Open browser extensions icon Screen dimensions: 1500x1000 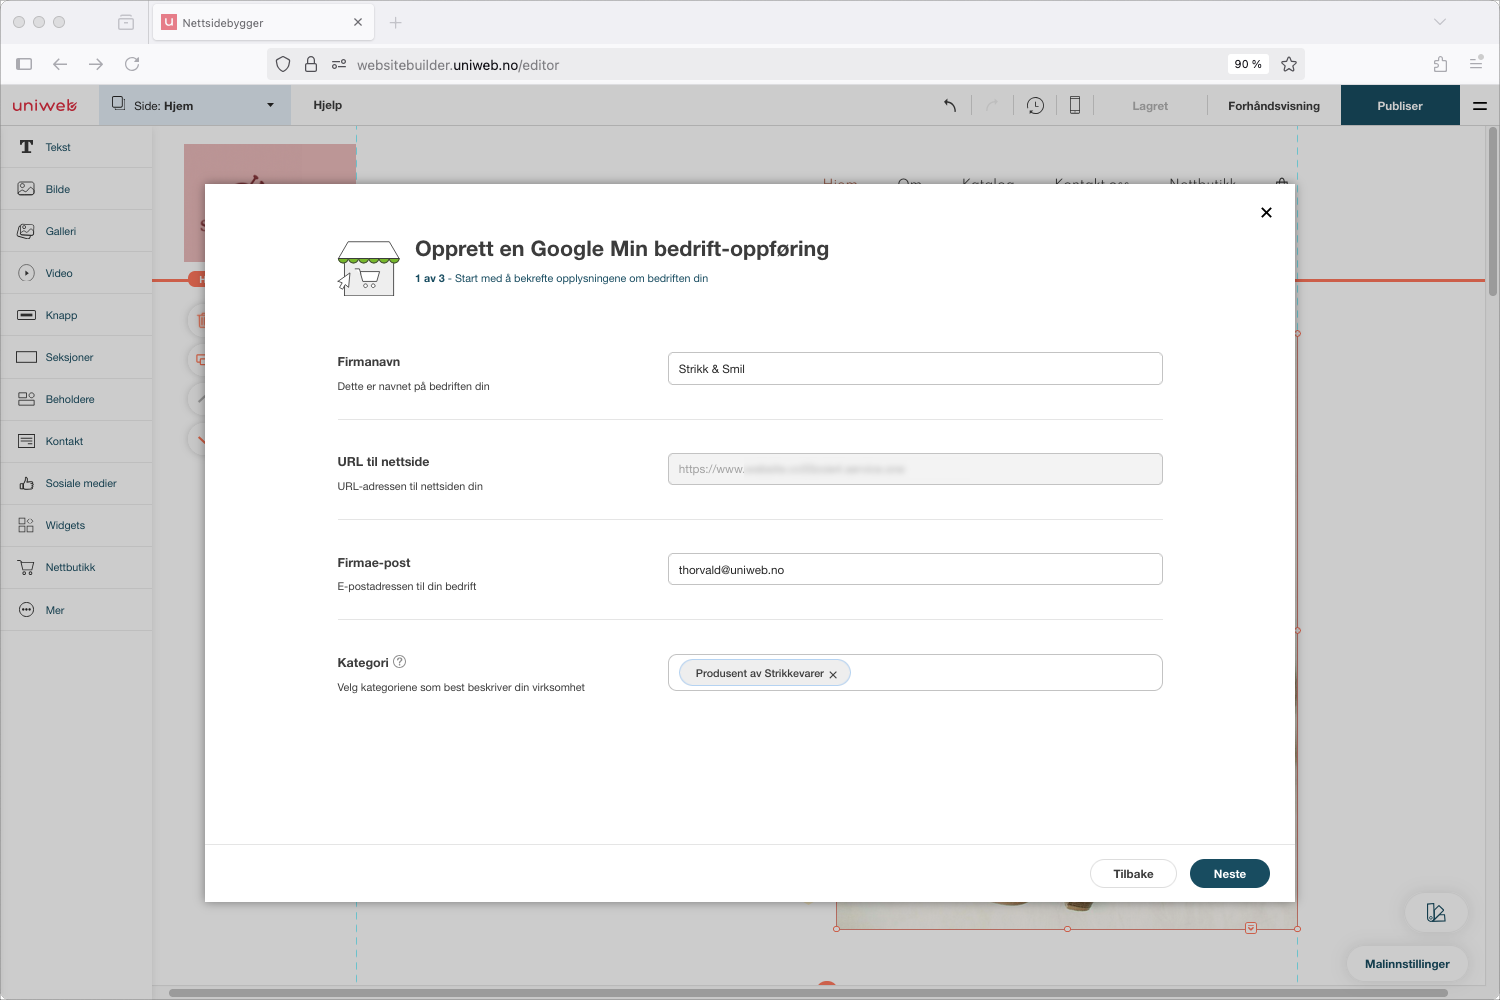click(1440, 64)
